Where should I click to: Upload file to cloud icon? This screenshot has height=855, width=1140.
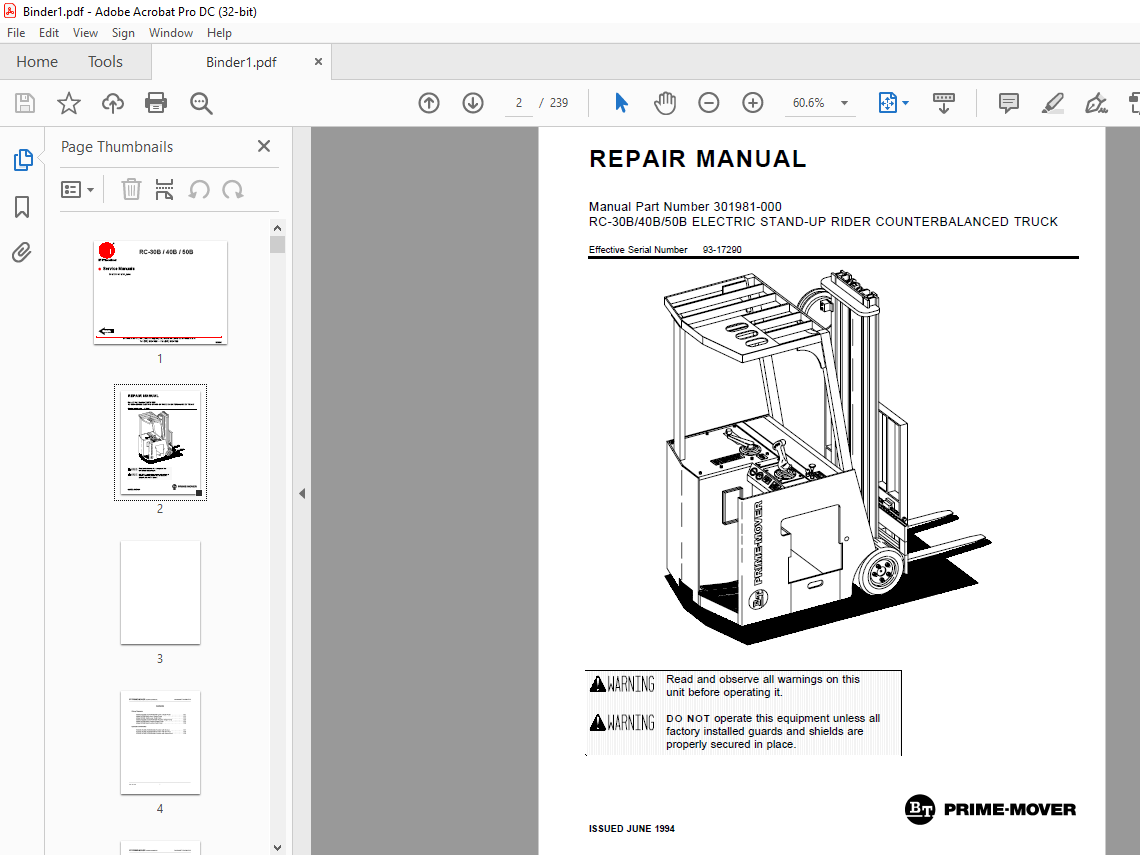pyautogui.click(x=113, y=103)
